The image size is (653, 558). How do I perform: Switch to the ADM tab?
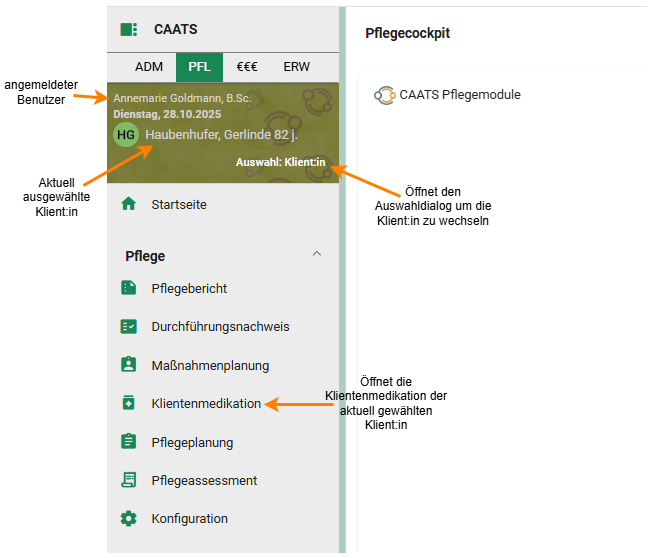pos(149,67)
